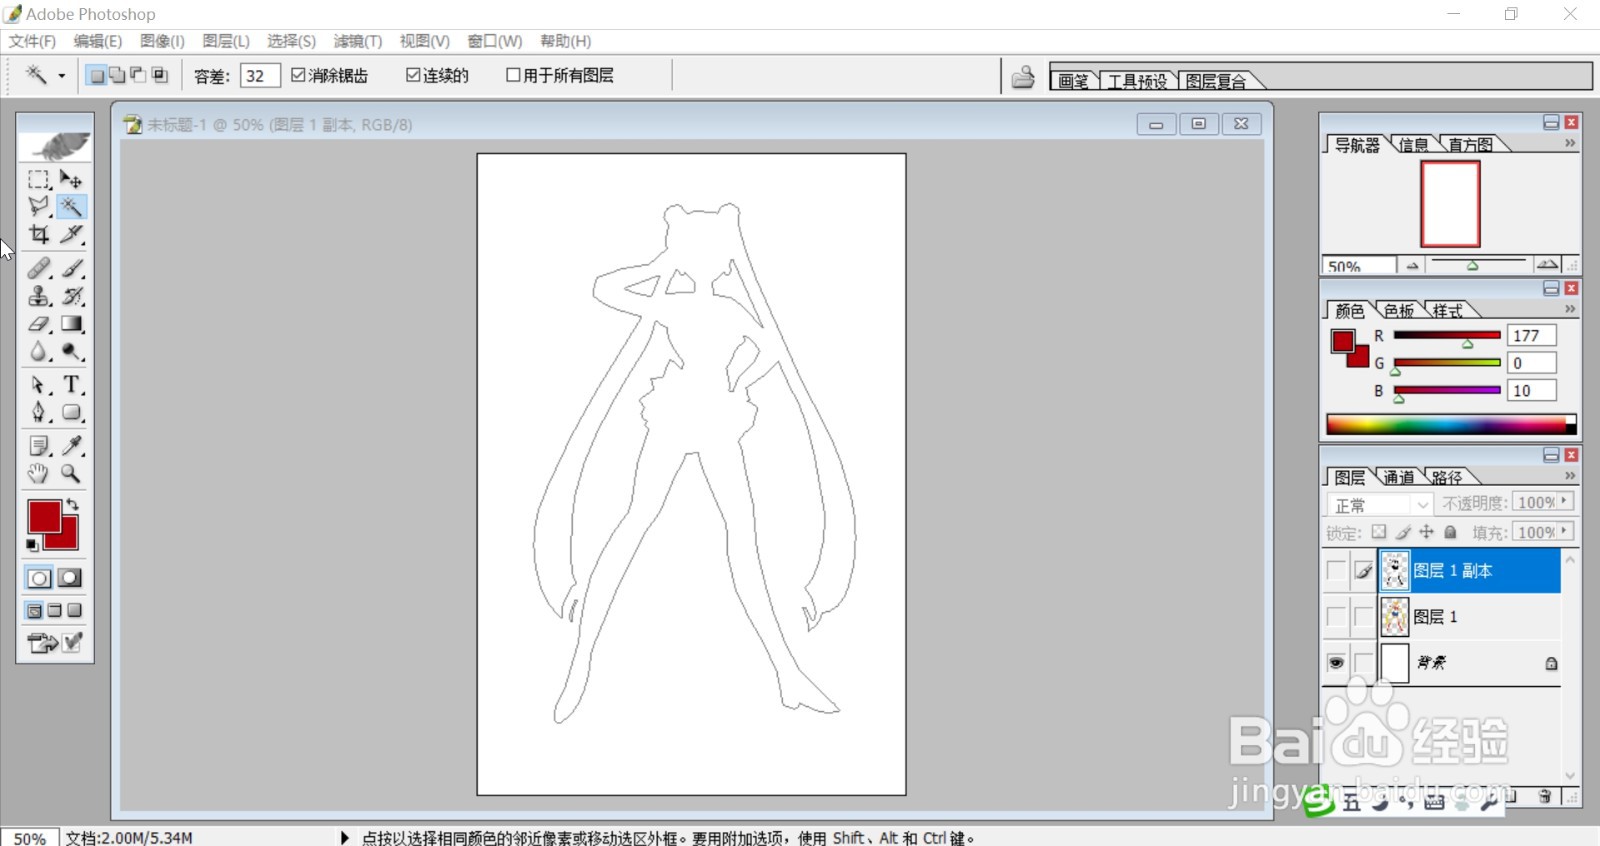Select the Slice tool
Image resolution: width=1600 pixels, height=846 pixels.
pos(71,234)
